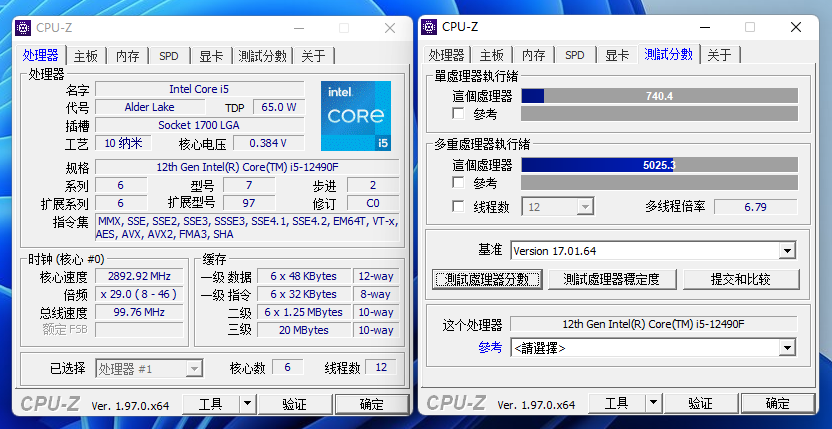This screenshot has height=429, width=832.
Task: Minimize the right CPU-Z window
Action: tap(704, 27)
